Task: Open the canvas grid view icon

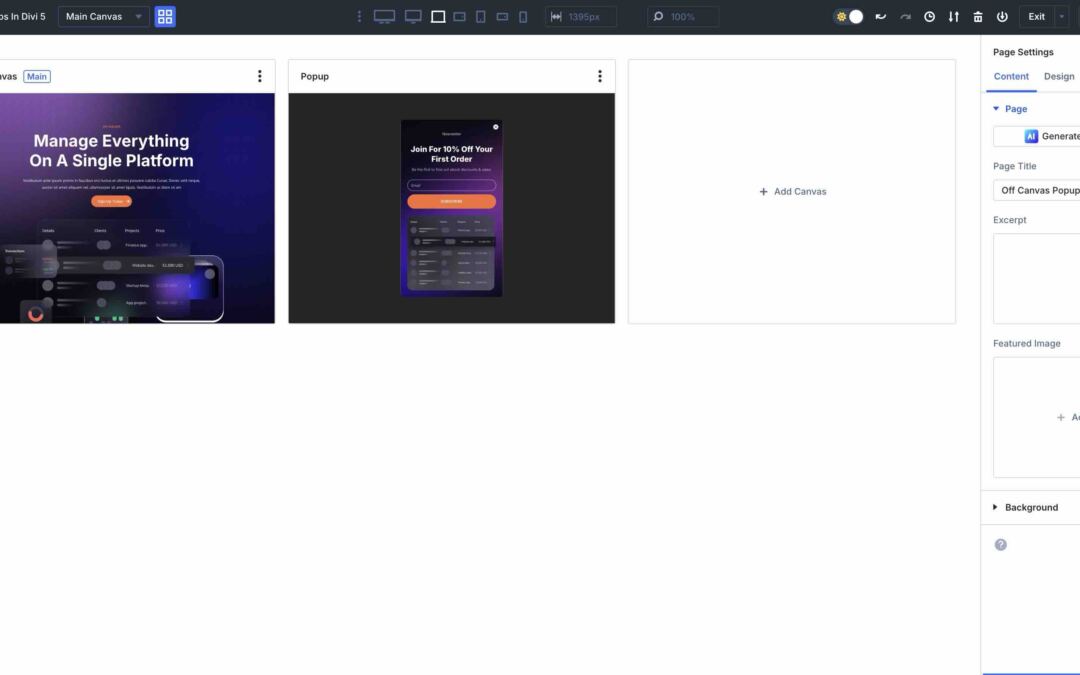Action: (x=165, y=16)
